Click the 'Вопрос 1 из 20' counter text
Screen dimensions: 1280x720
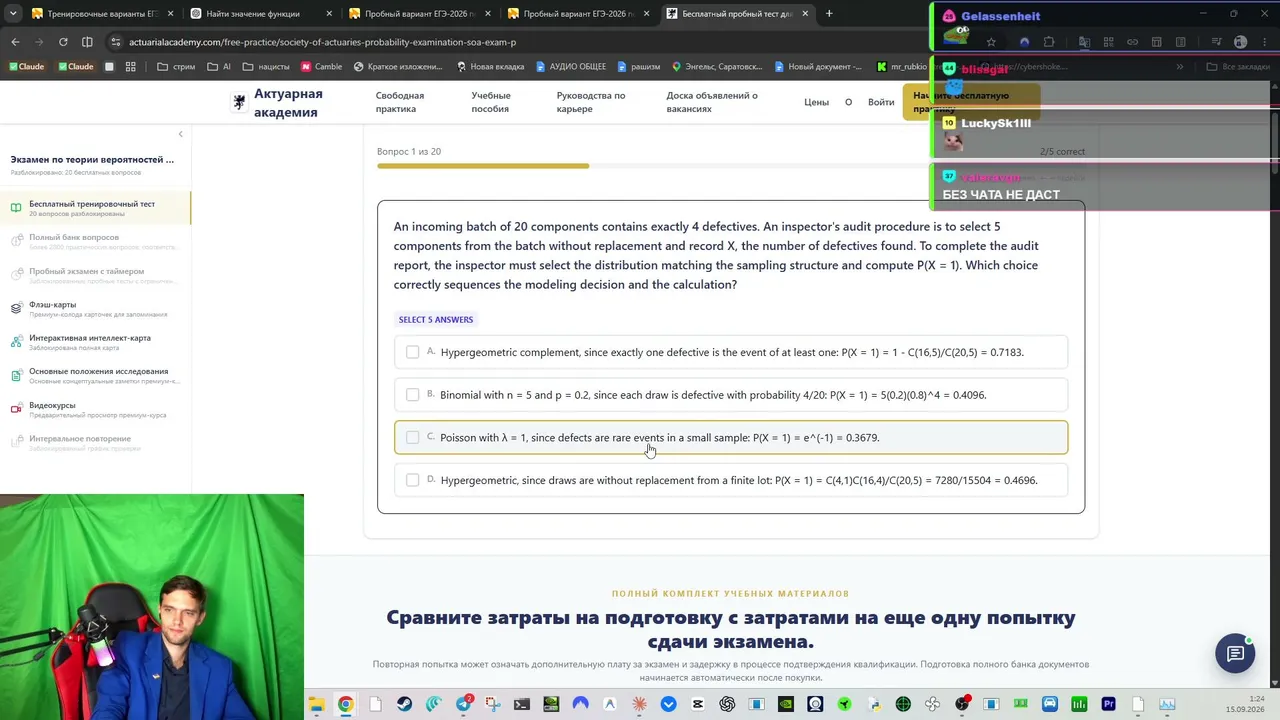pyautogui.click(x=409, y=151)
